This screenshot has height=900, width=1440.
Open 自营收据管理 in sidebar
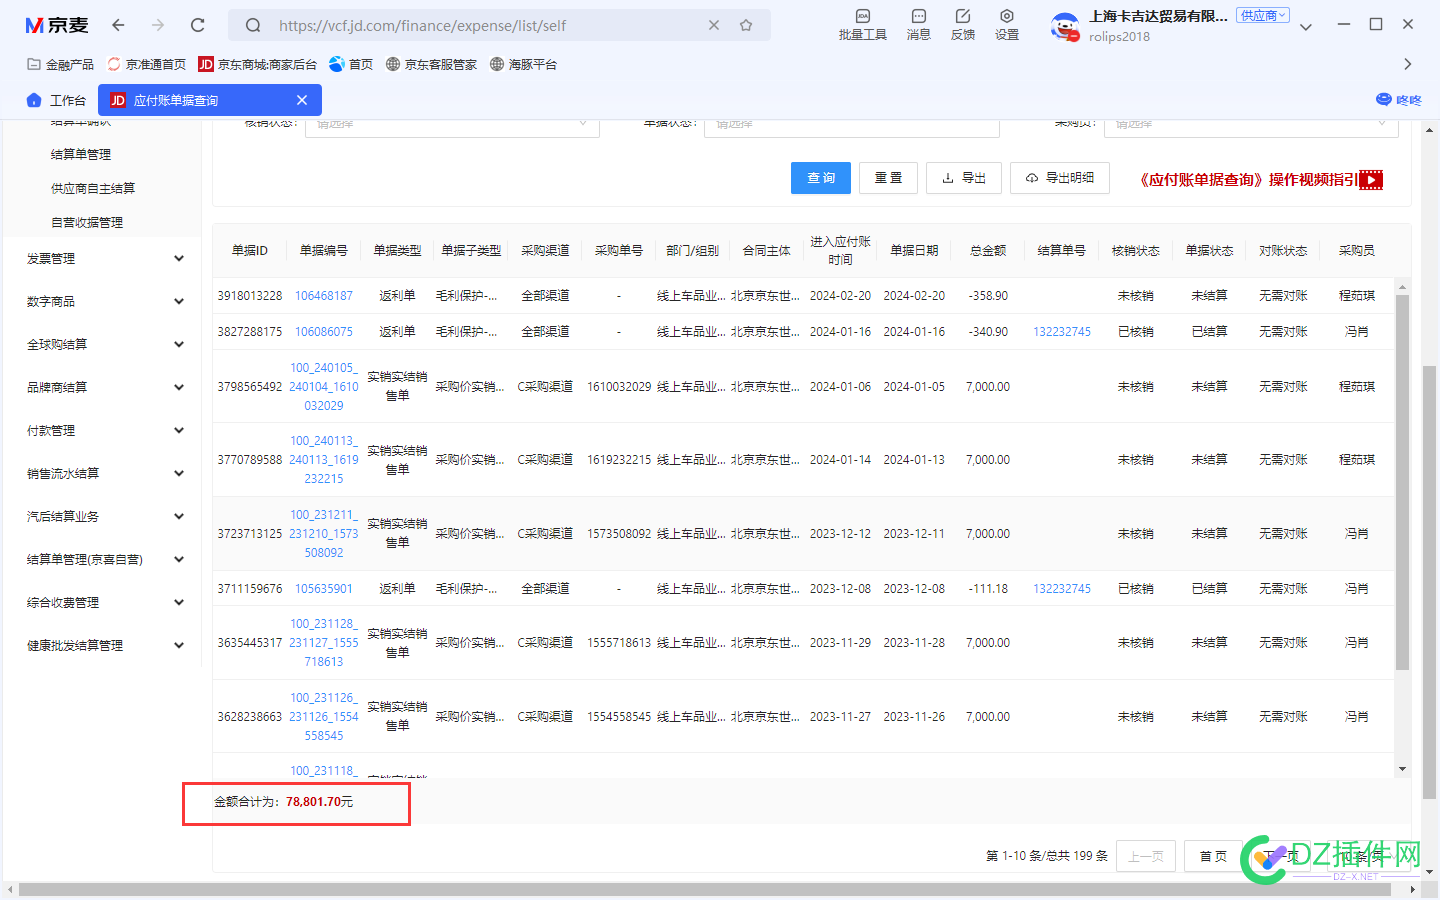tap(87, 222)
